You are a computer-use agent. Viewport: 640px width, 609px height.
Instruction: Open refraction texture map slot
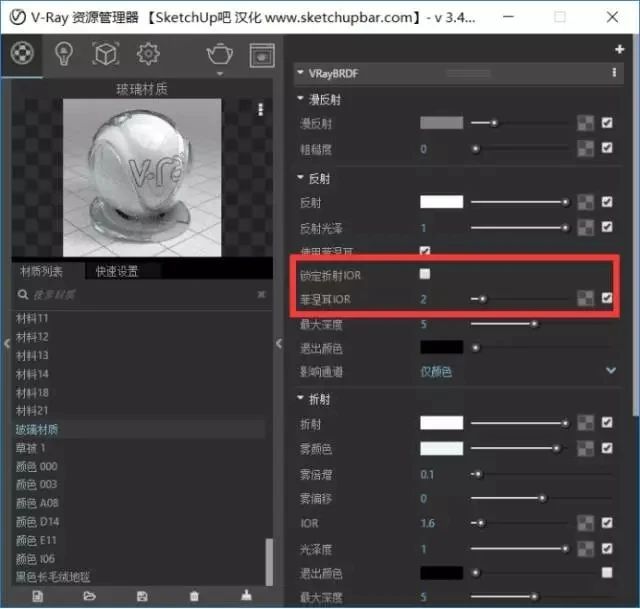[585, 423]
